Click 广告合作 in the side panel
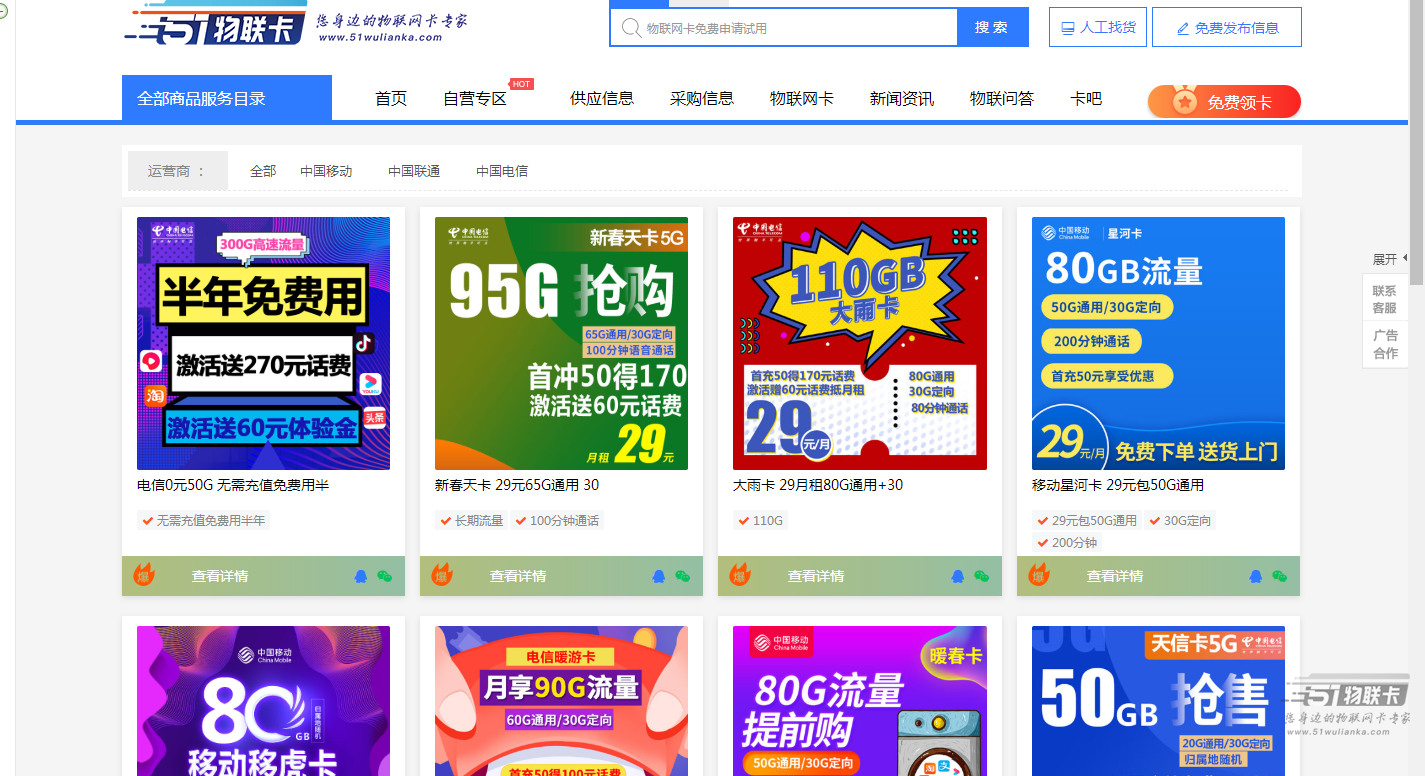 tap(1385, 344)
